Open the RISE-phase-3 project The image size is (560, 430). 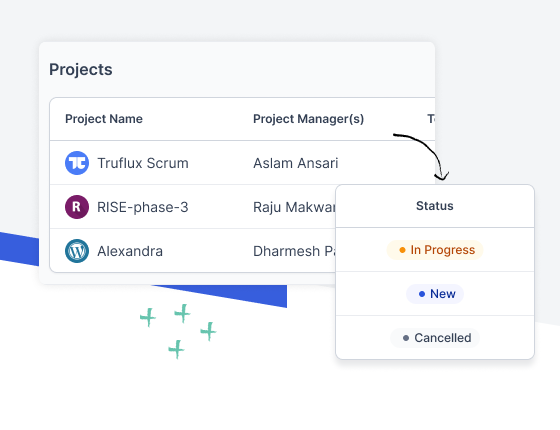point(142,207)
